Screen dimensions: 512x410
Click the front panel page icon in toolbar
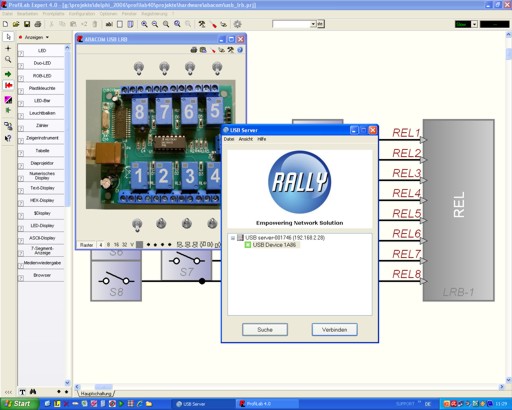point(120,24)
